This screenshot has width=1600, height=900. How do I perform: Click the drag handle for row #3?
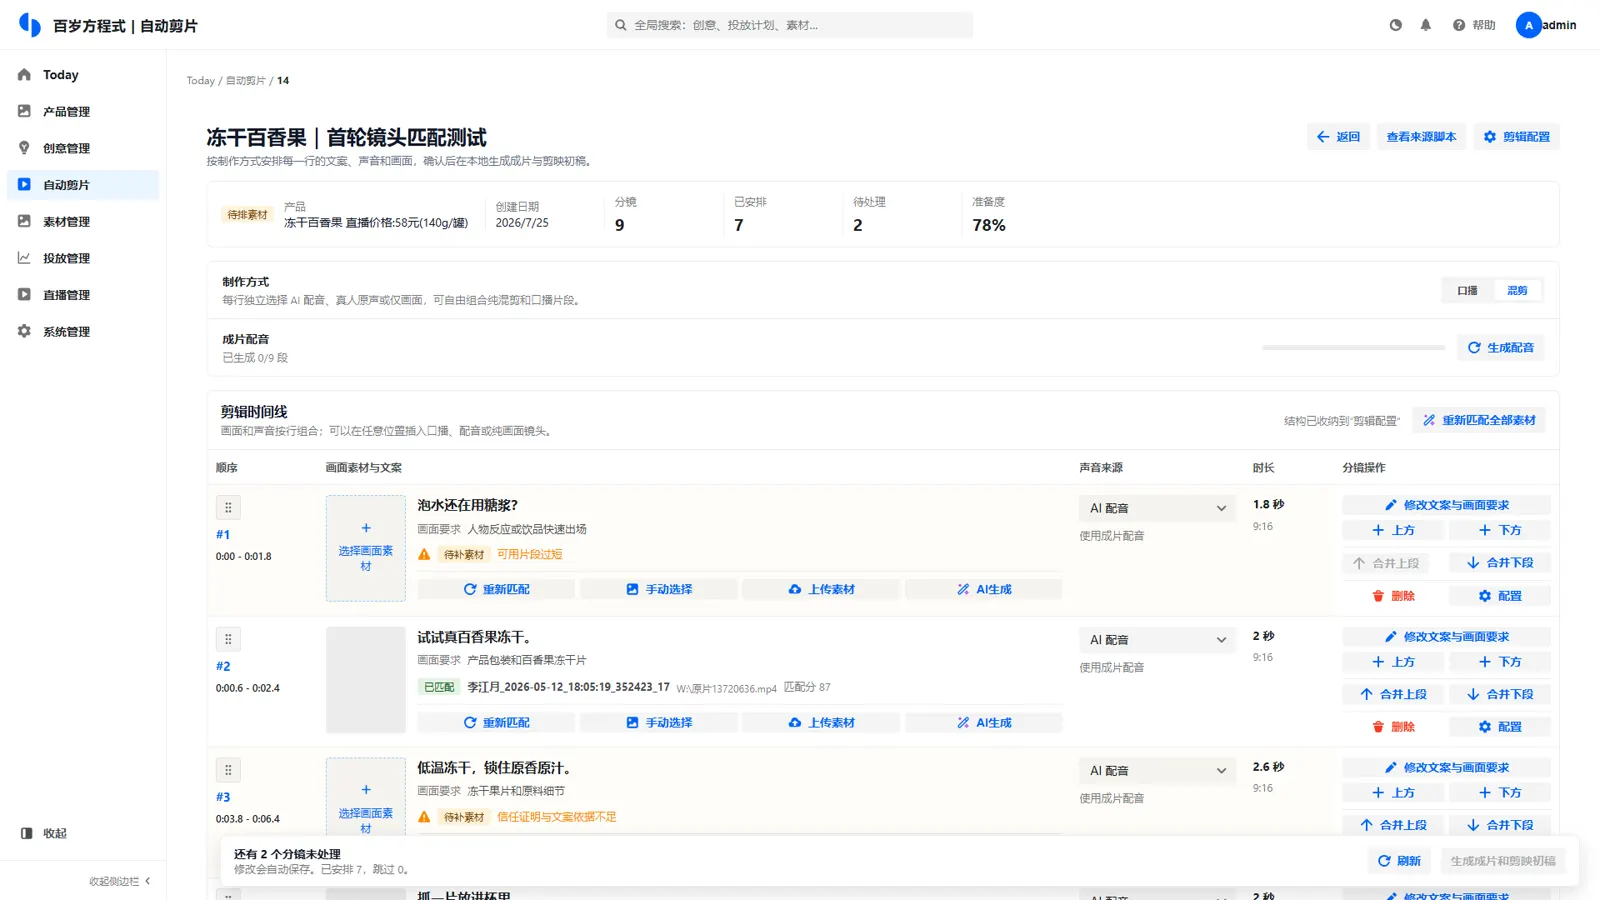(x=228, y=770)
